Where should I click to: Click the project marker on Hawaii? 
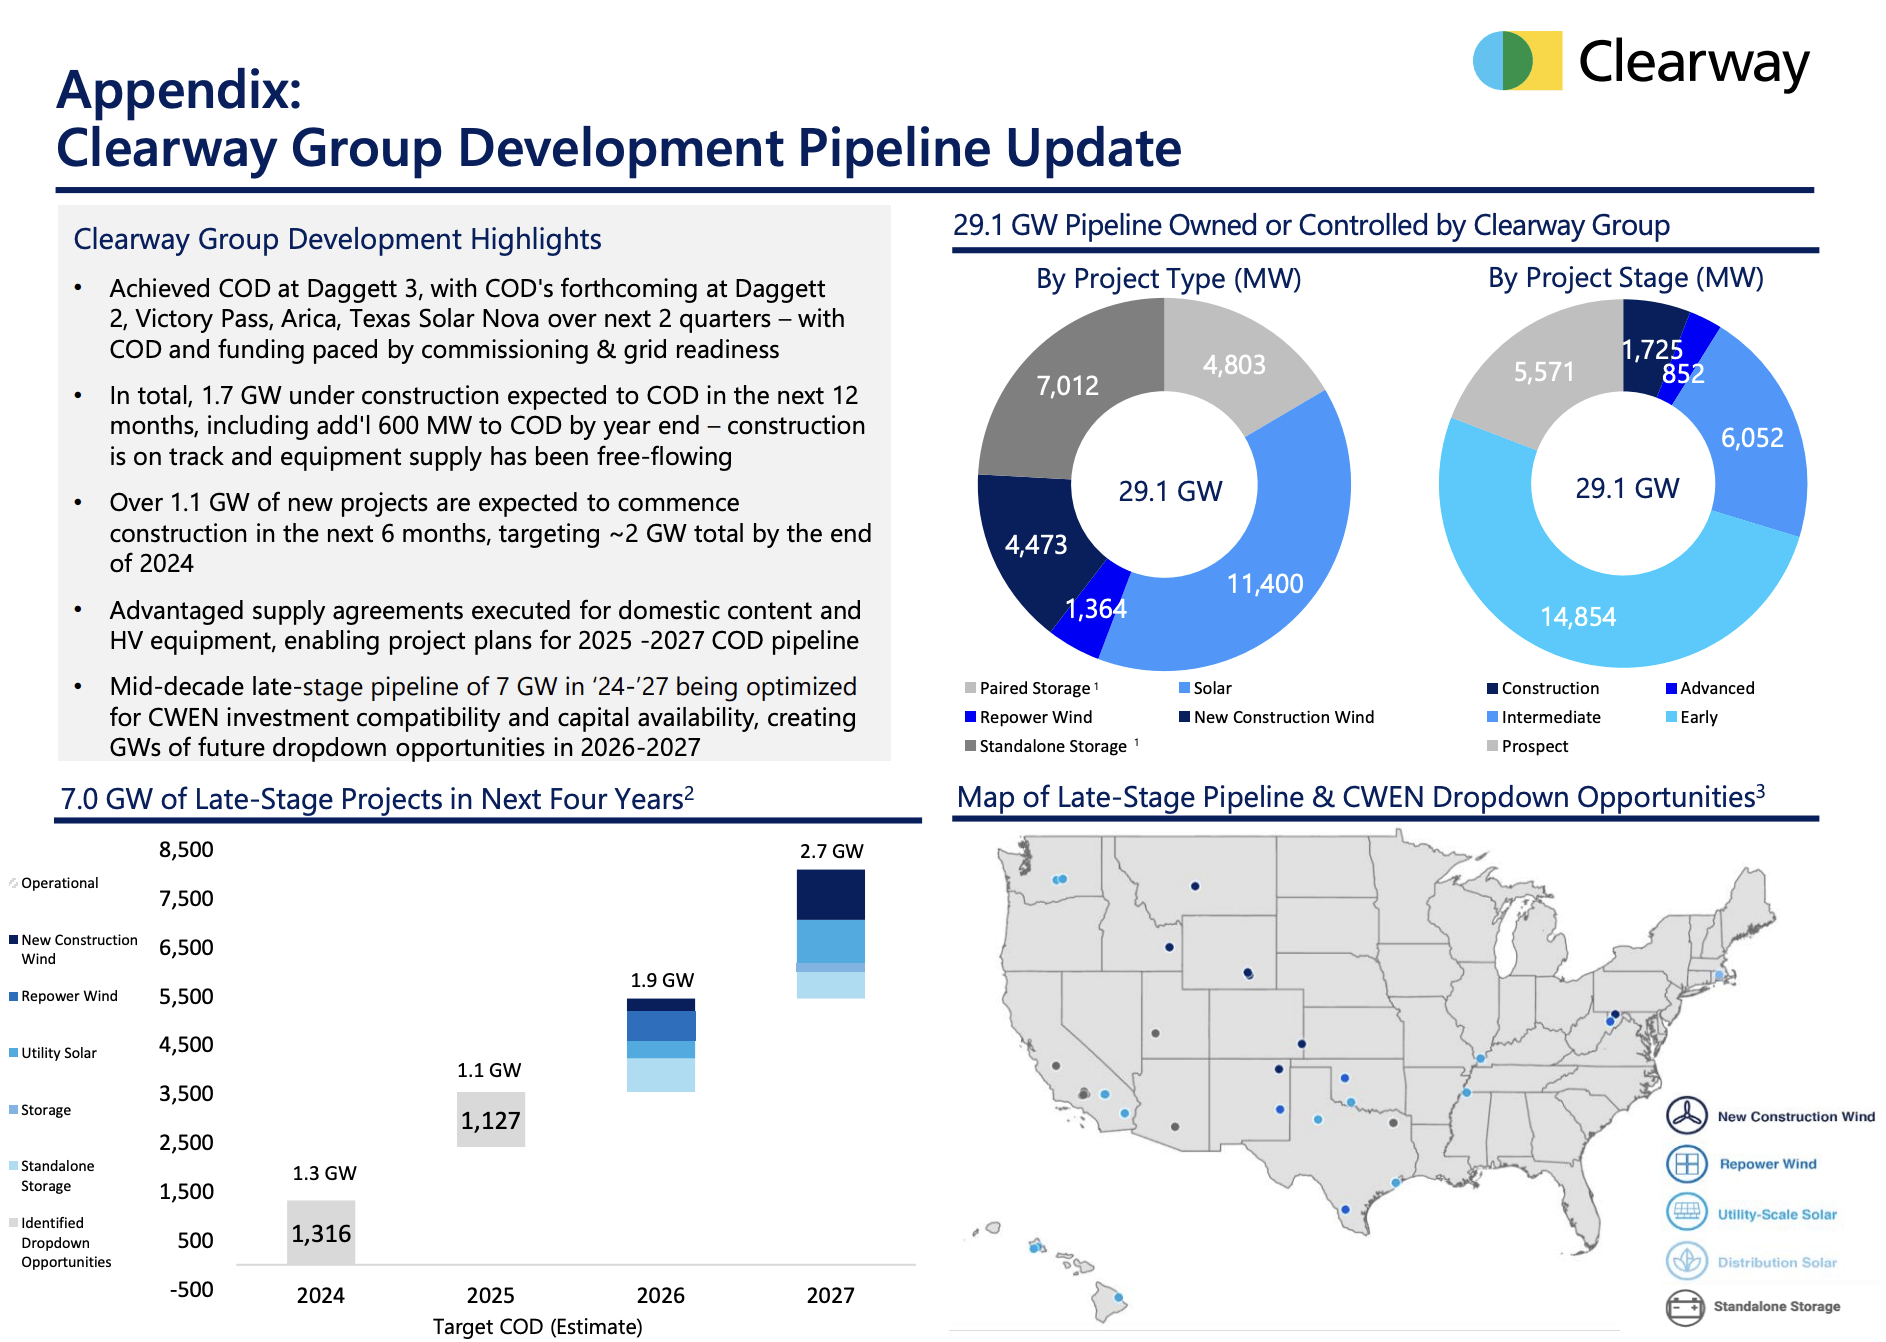(1035, 1249)
